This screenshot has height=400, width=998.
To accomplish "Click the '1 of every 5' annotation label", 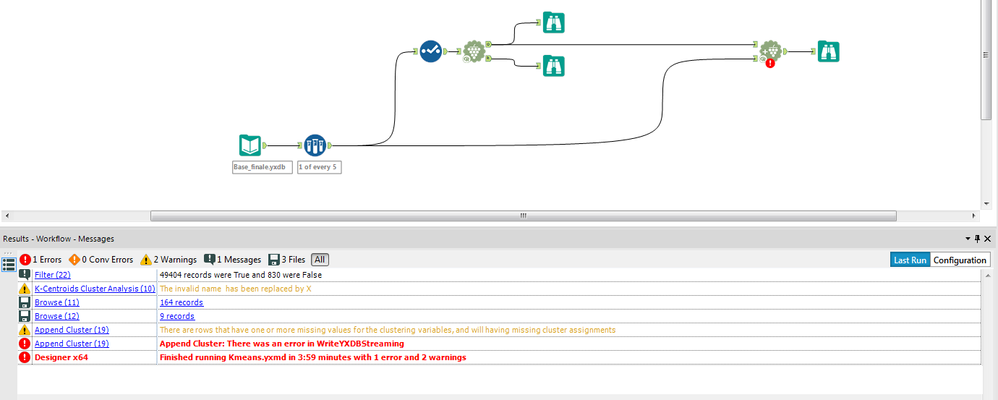I will tap(320, 168).
